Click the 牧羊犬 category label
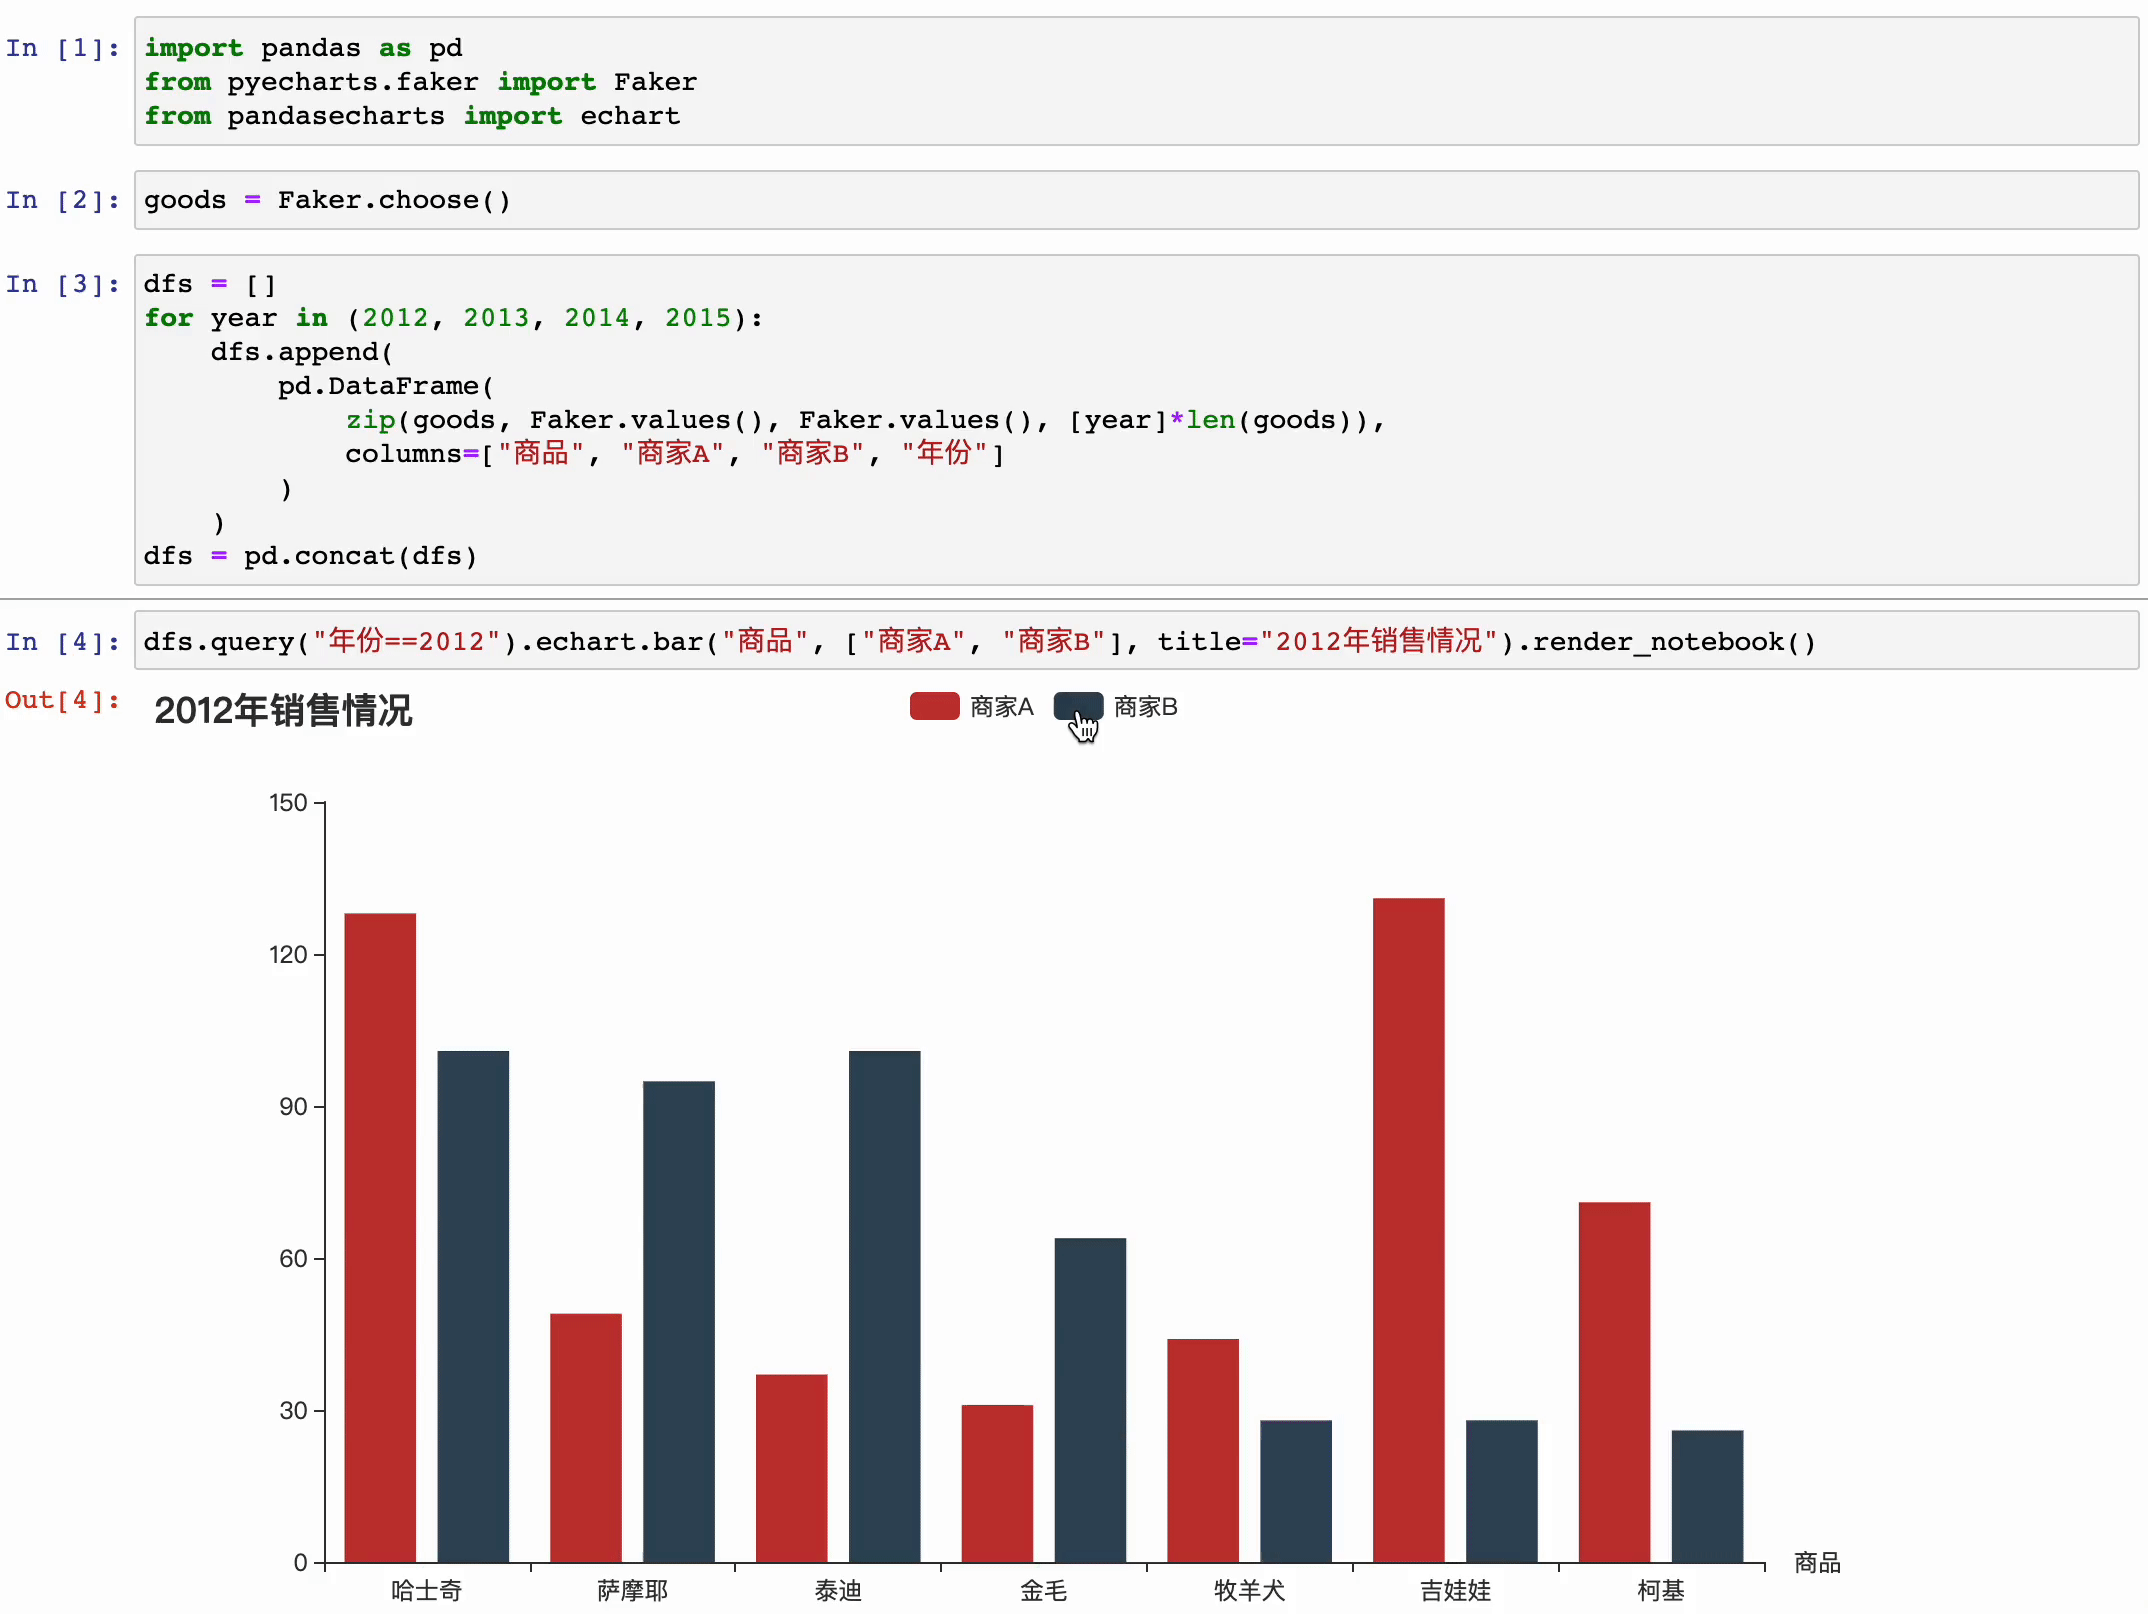This screenshot has width=2148, height=1614. pos(1249,1591)
